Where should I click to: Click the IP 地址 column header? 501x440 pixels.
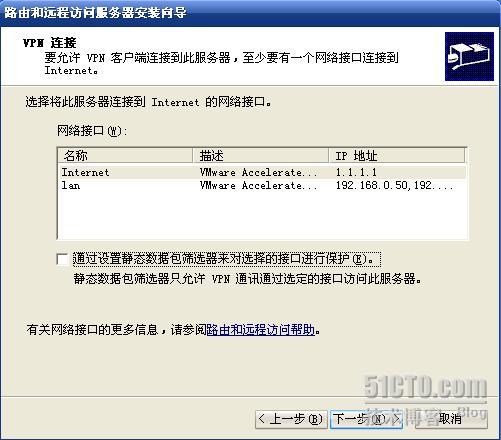(x=397, y=155)
